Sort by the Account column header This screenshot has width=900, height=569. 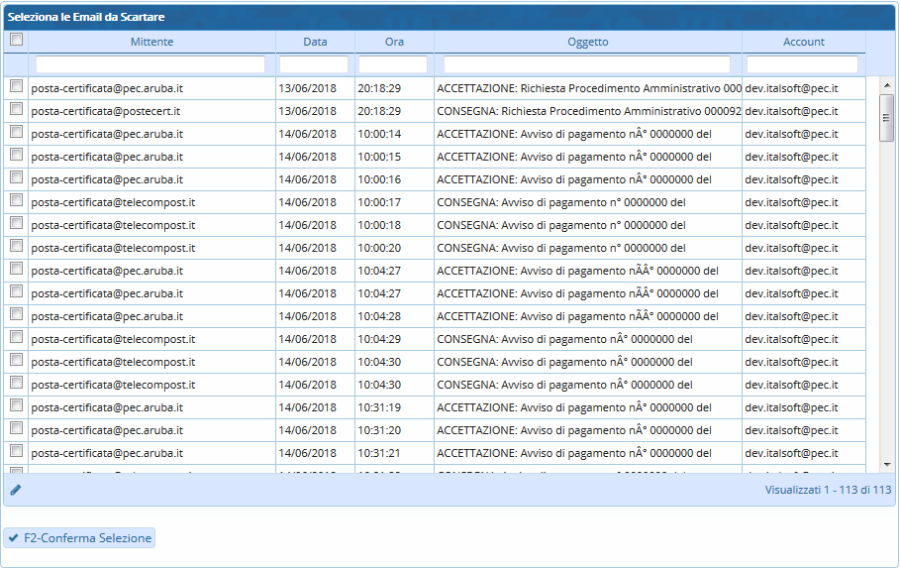click(803, 42)
